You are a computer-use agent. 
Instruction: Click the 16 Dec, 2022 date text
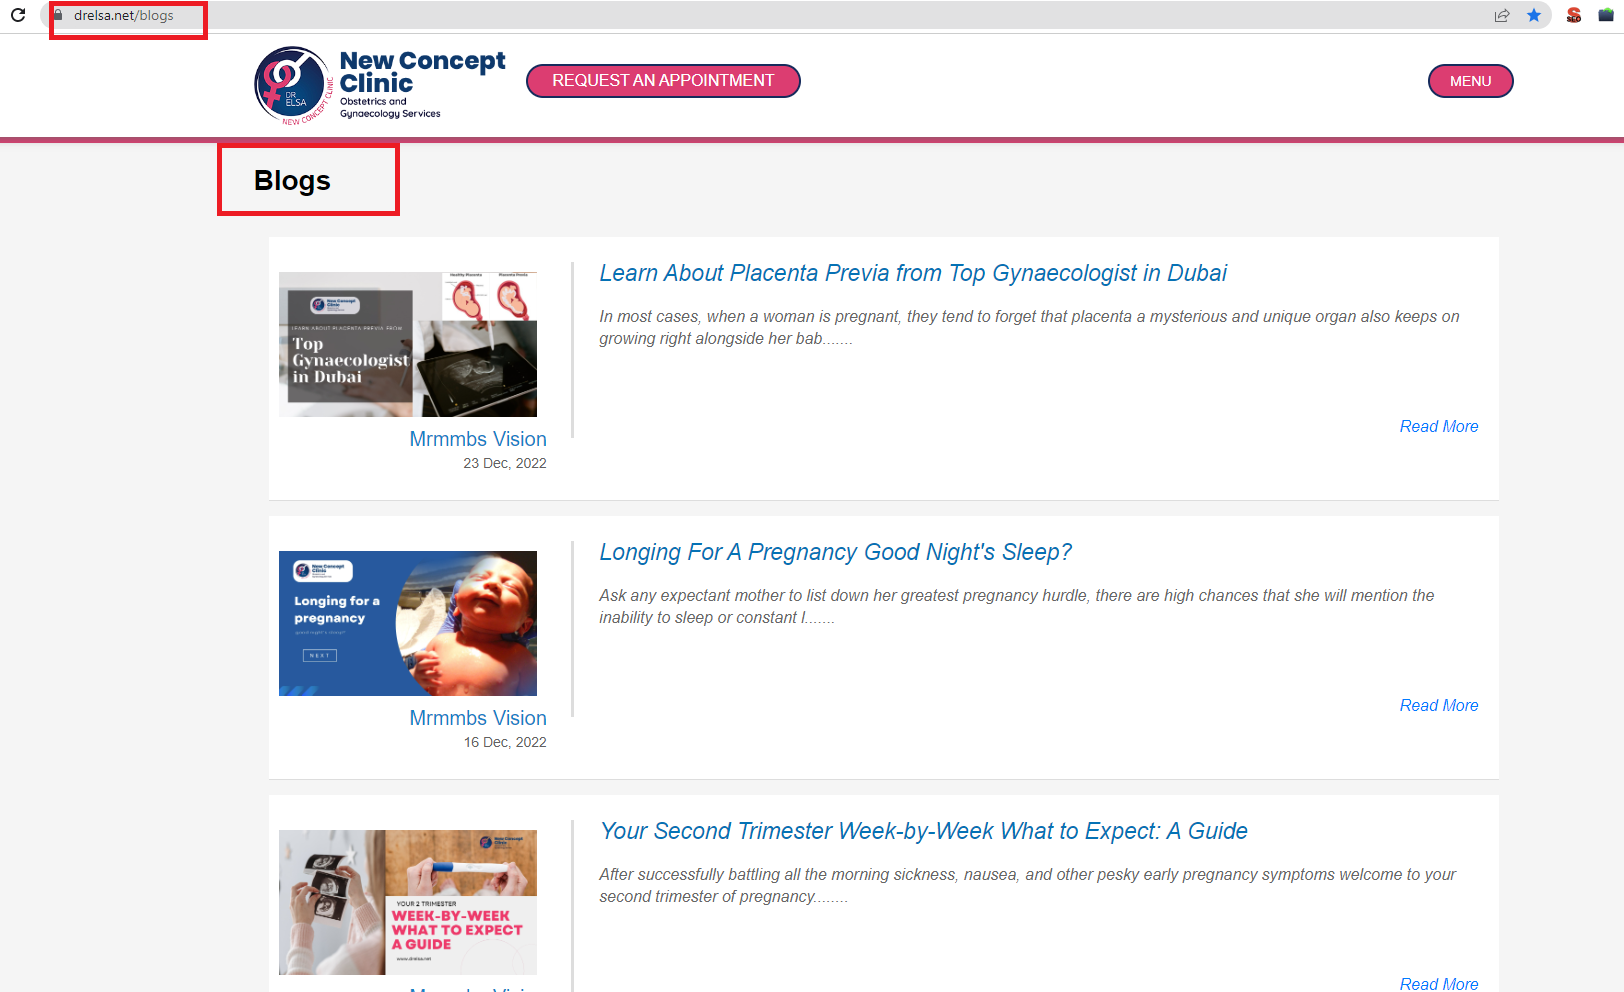(505, 742)
